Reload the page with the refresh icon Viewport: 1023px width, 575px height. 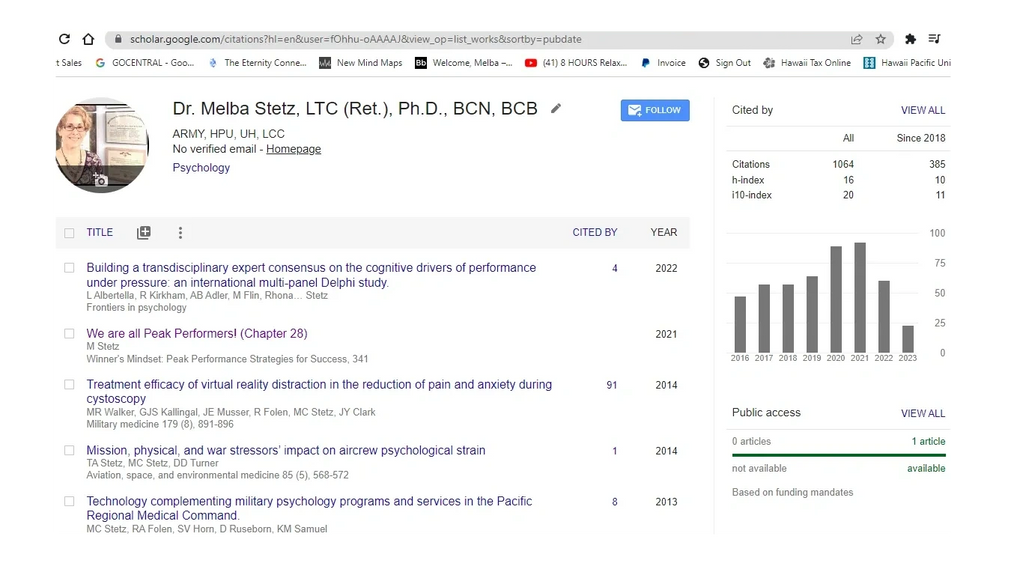point(65,39)
